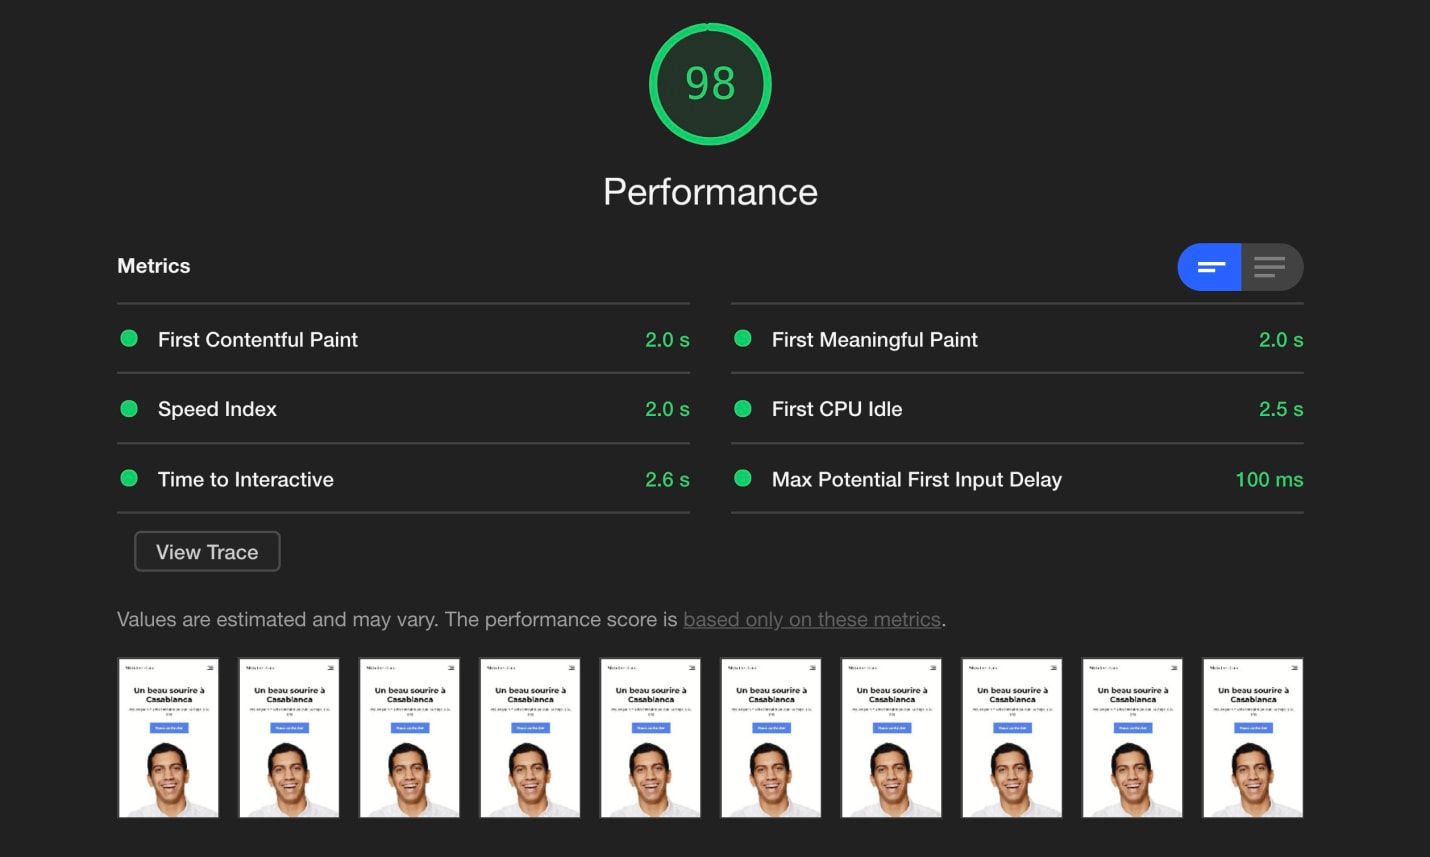Screen dimensions: 1430x857
Task: Select the 100 ms input delay value
Action: (x=1269, y=480)
